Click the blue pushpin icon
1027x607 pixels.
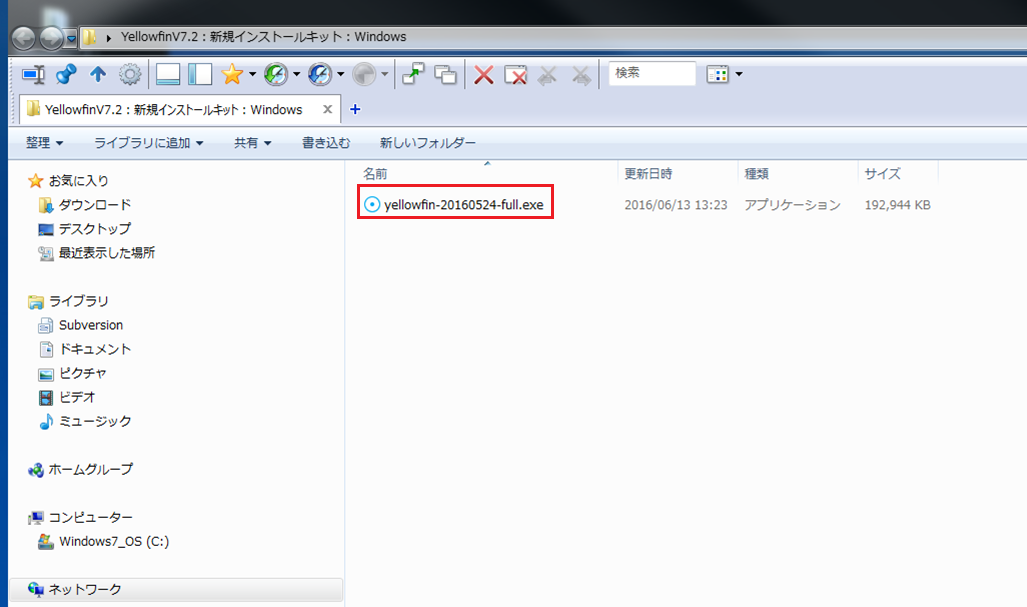65,75
